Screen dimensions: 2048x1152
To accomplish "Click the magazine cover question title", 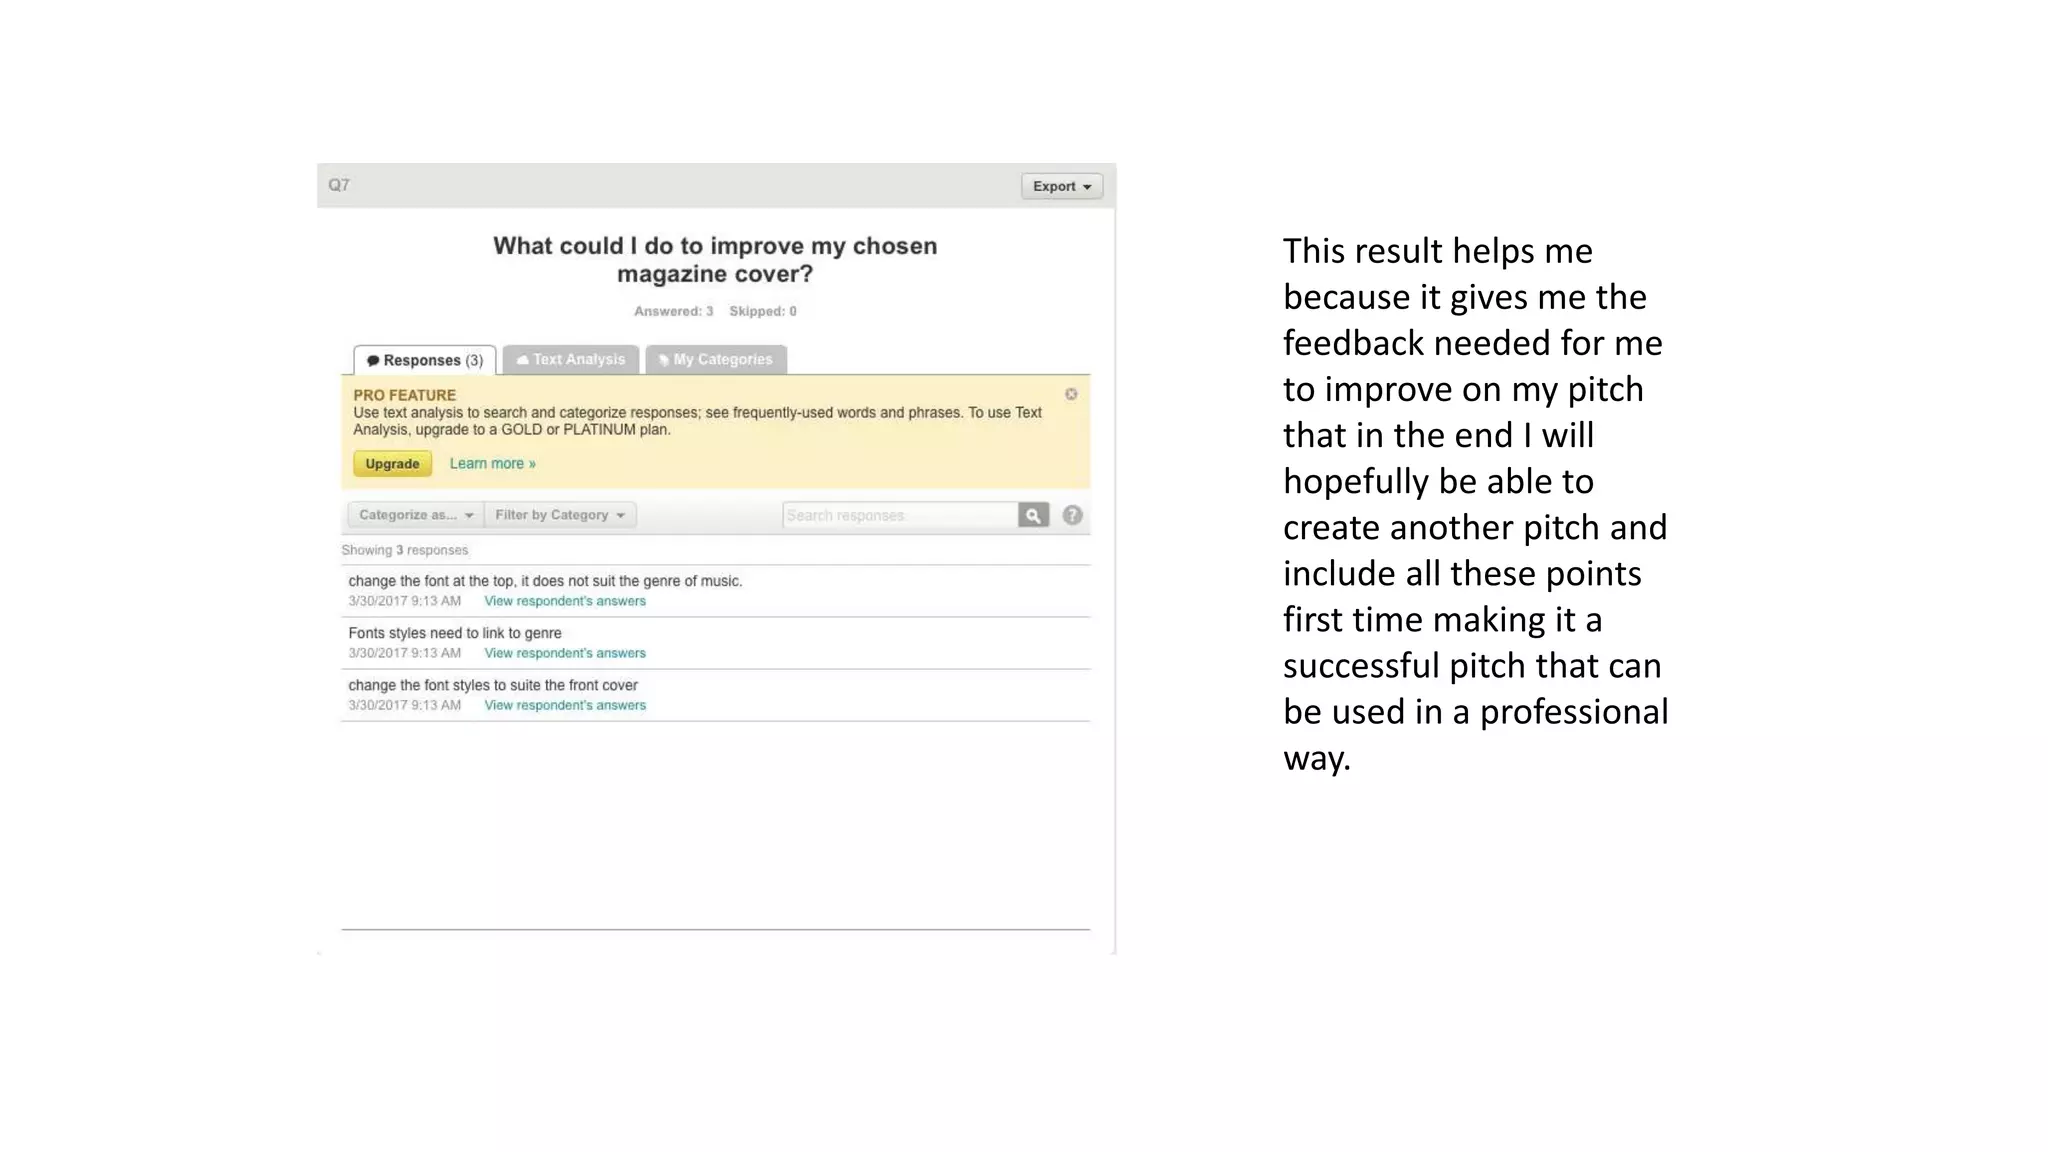I will pos(715,260).
